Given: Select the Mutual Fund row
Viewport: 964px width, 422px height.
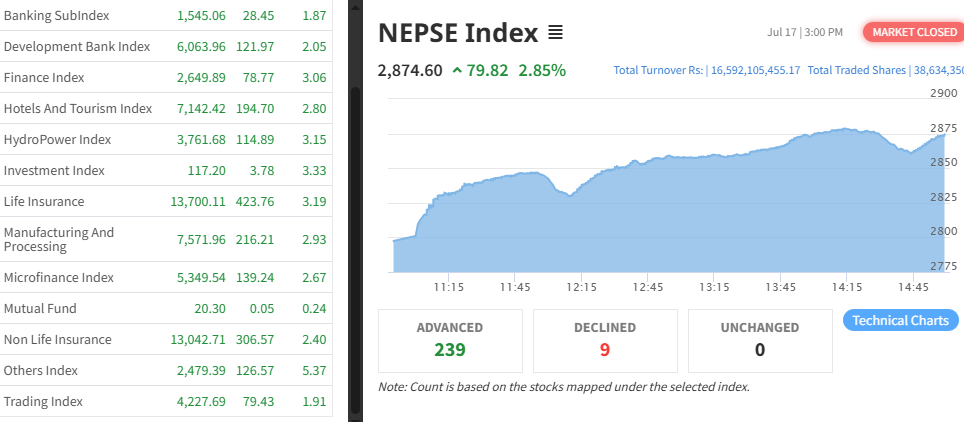Looking at the screenshot, I should (x=40, y=308).
